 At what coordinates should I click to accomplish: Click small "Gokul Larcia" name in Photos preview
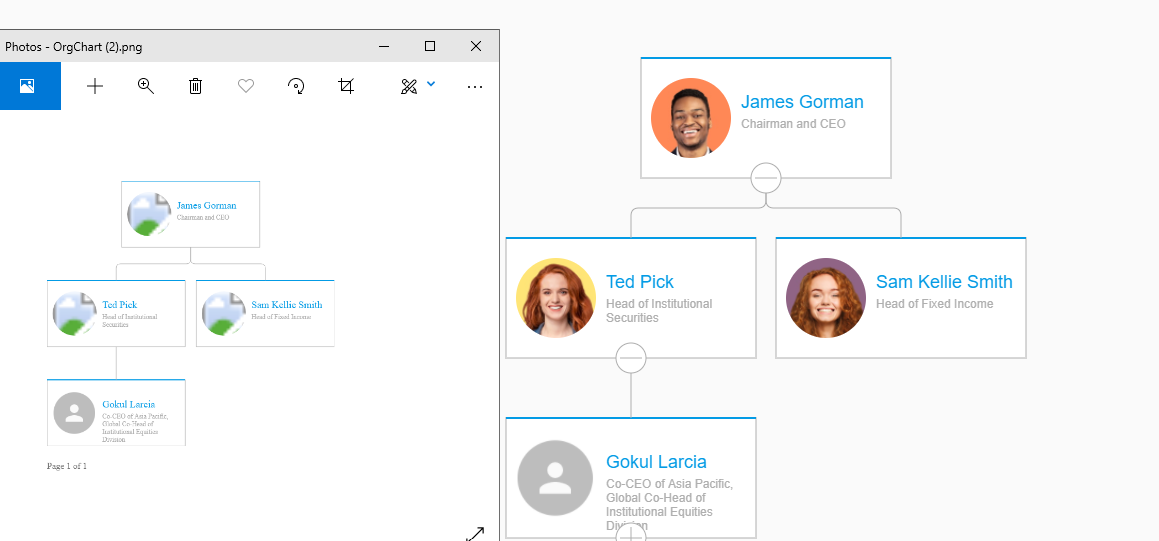pos(129,404)
